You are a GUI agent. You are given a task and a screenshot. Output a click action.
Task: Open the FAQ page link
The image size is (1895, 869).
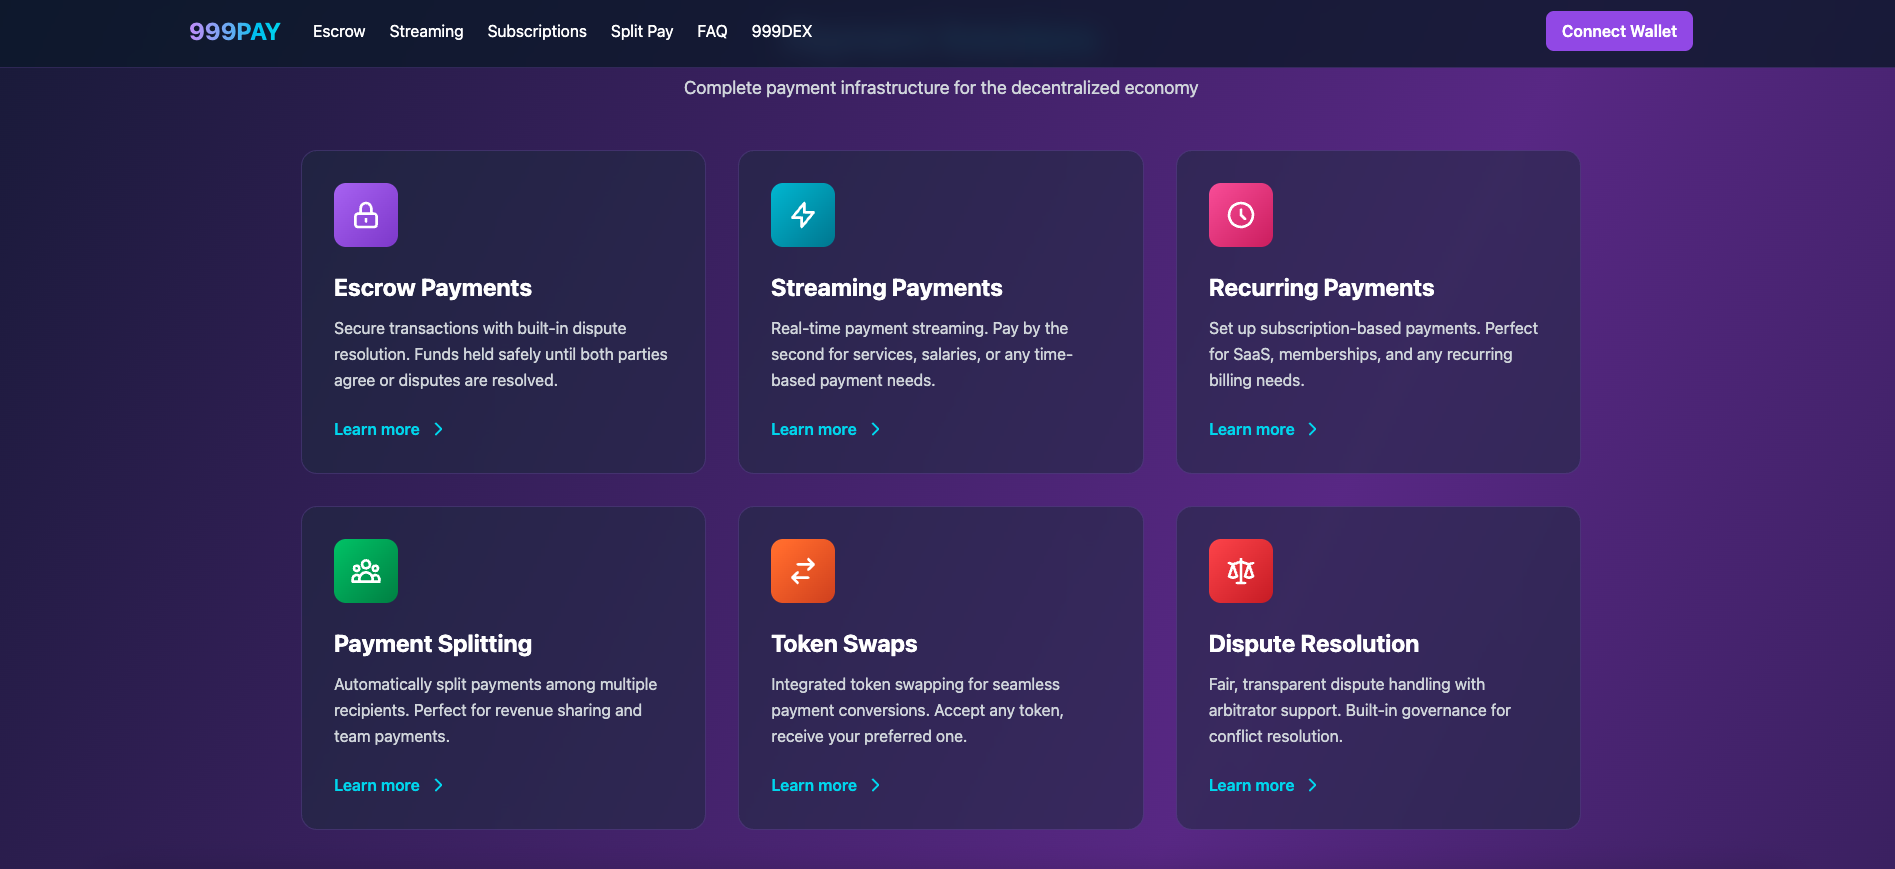(712, 31)
